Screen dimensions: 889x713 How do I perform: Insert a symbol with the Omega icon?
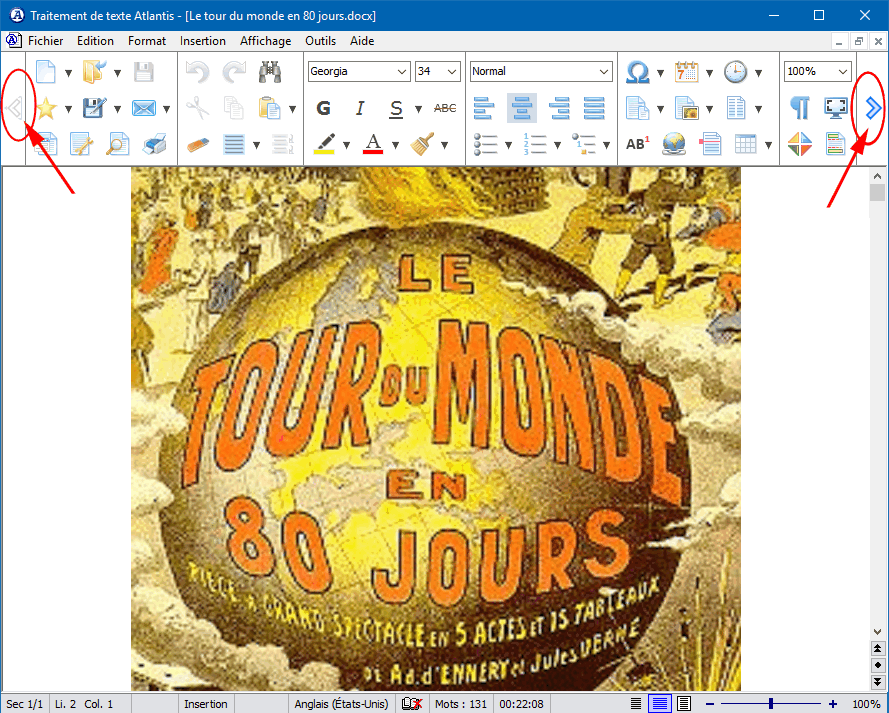point(637,72)
